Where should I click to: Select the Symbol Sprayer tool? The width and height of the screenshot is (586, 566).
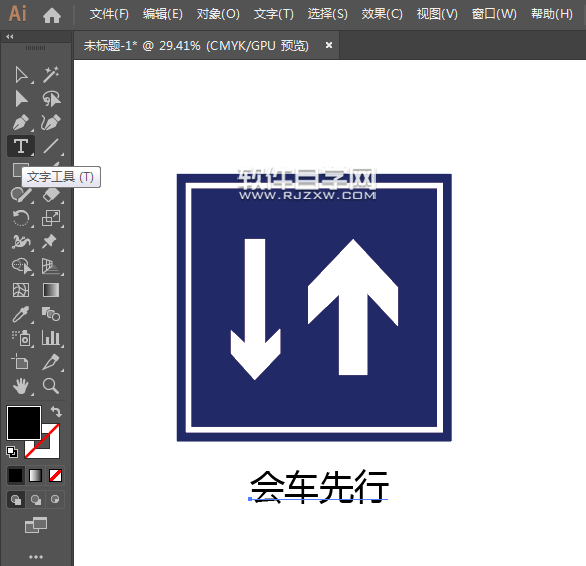(21, 338)
